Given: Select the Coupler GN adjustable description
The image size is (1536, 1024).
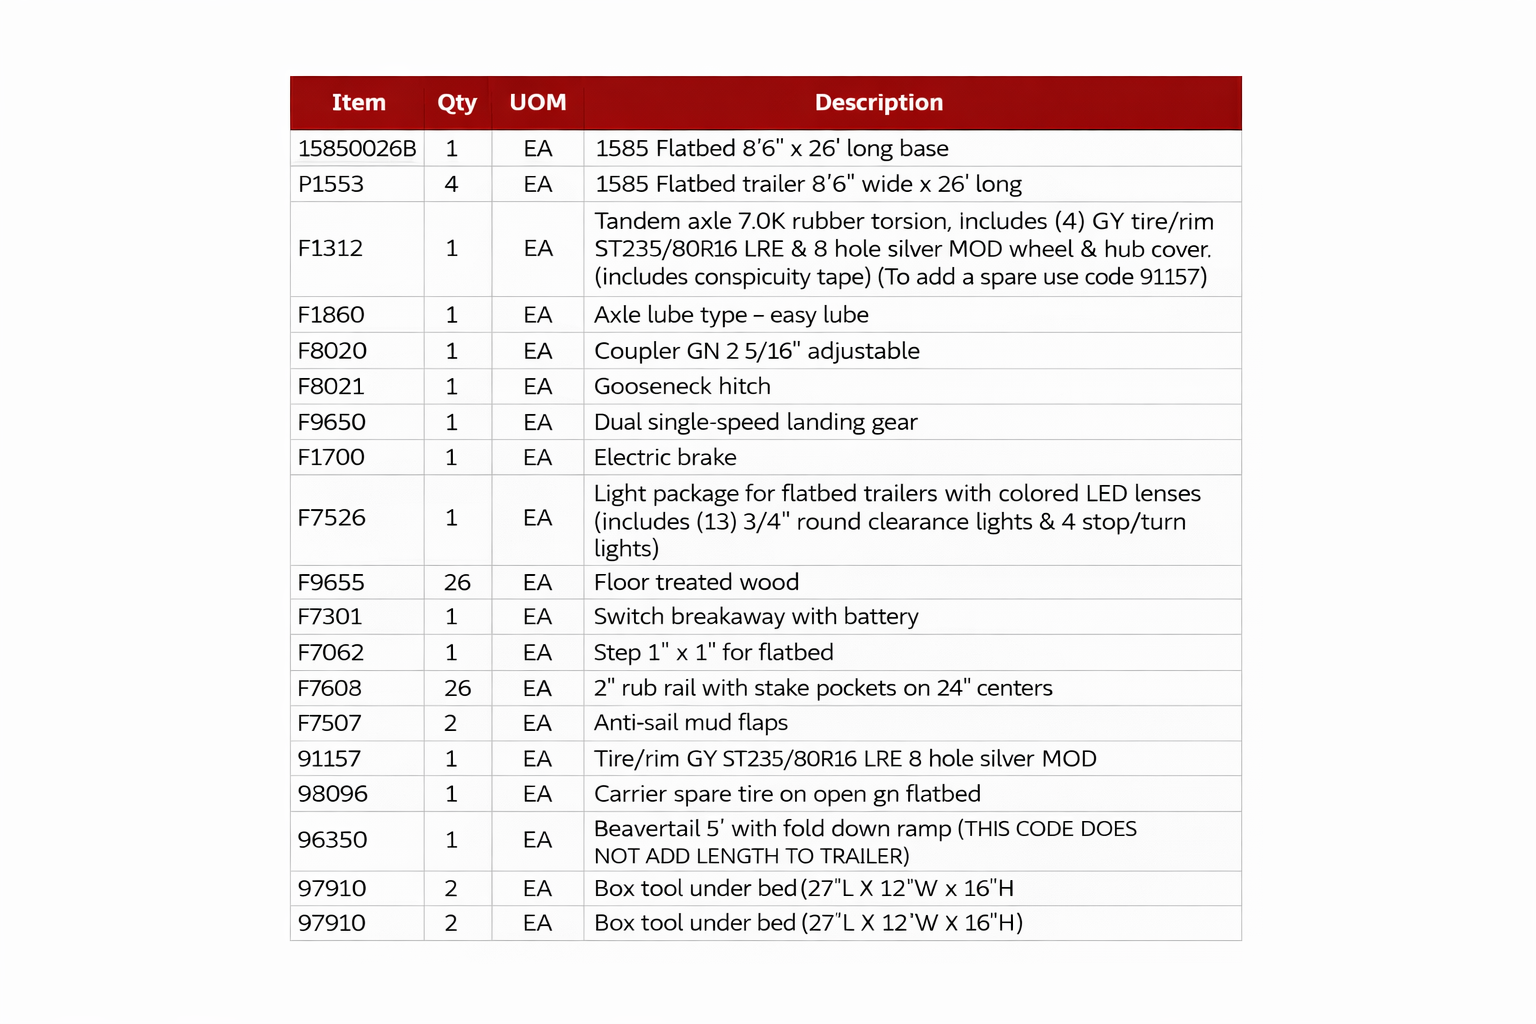Looking at the screenshot, I should (x=756, y=351).
